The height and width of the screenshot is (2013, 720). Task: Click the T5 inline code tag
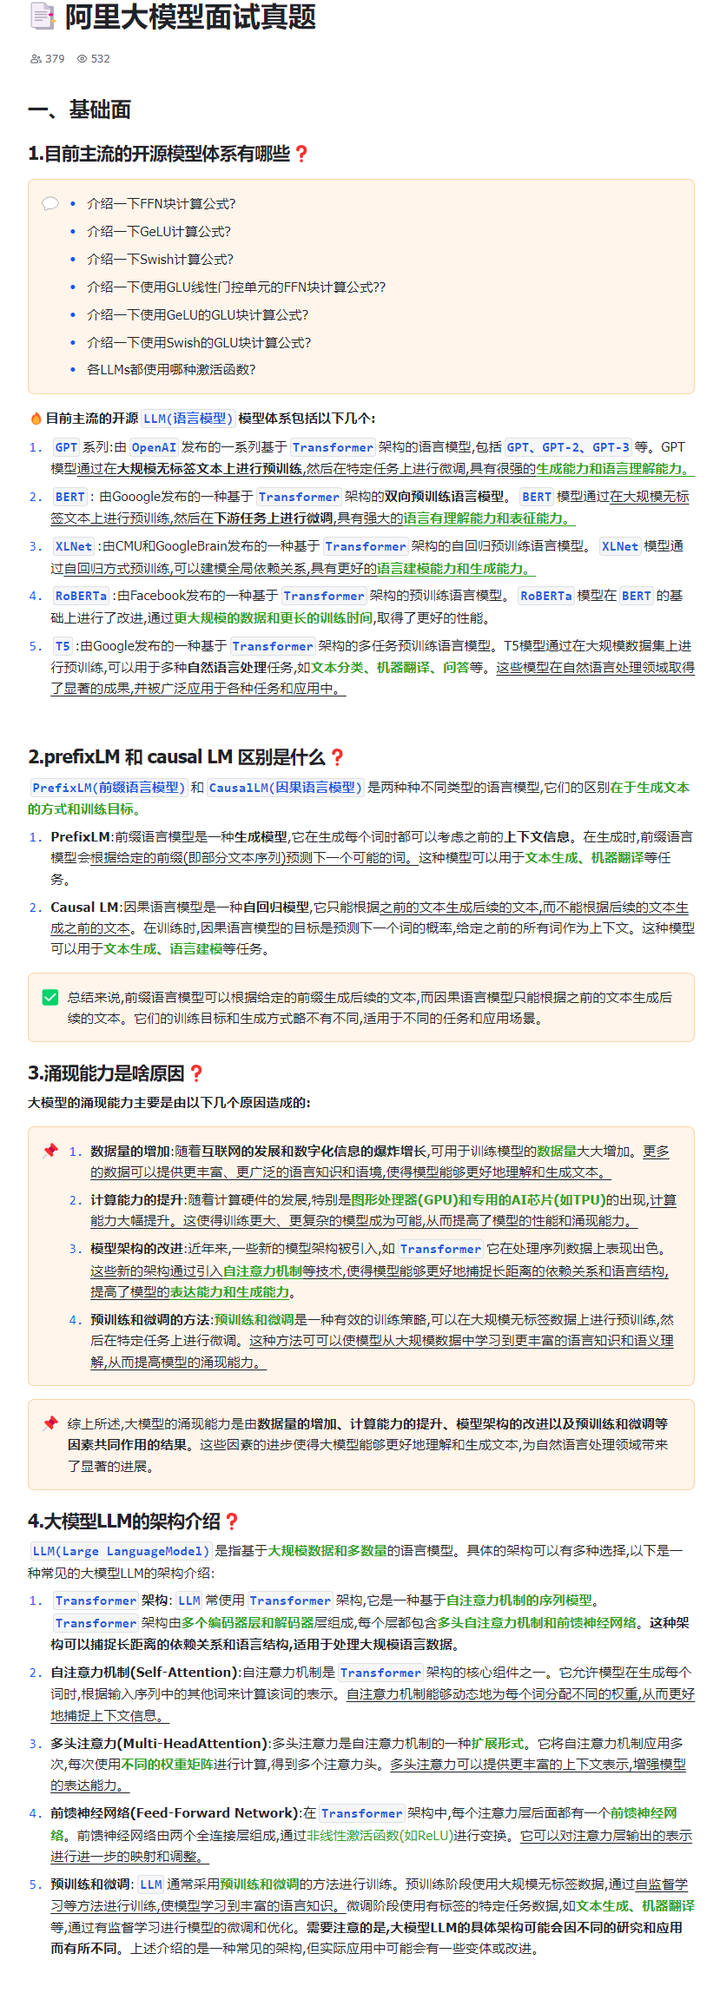point(63,647)
